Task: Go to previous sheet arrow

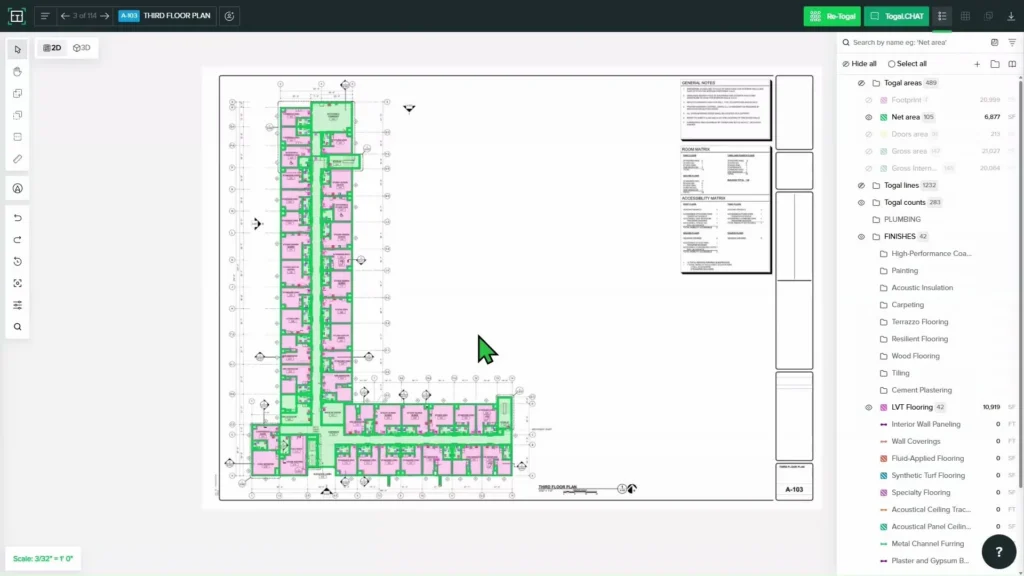Action: pyautogui.click(x=65, y=16)
